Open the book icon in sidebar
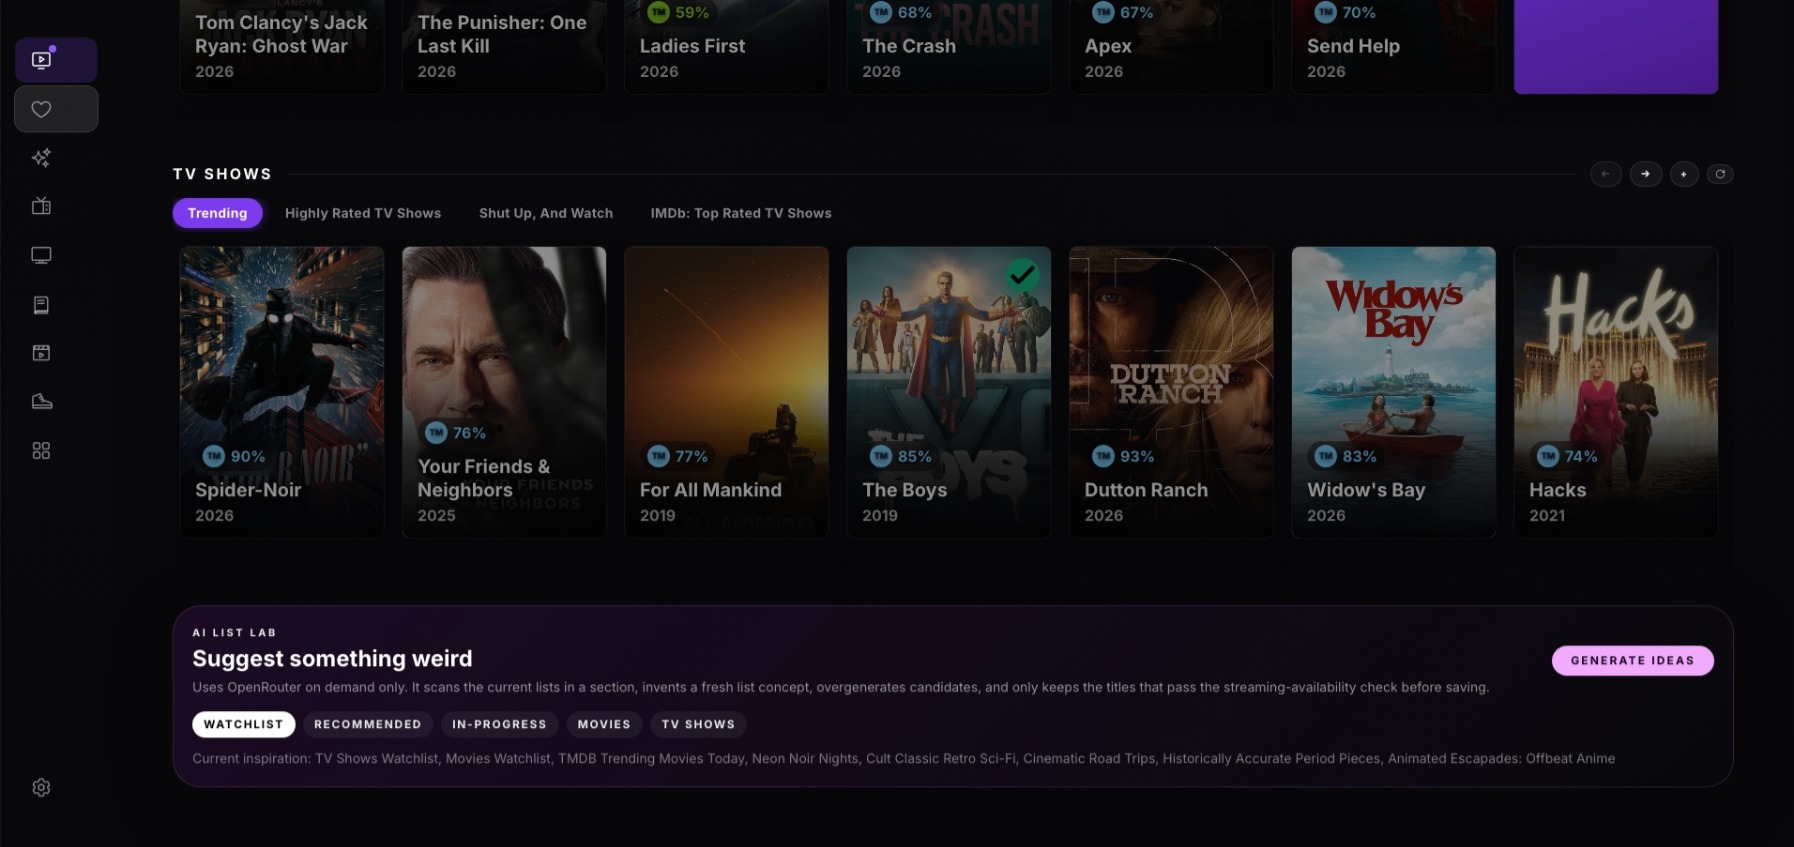 [x=41, y=304]
